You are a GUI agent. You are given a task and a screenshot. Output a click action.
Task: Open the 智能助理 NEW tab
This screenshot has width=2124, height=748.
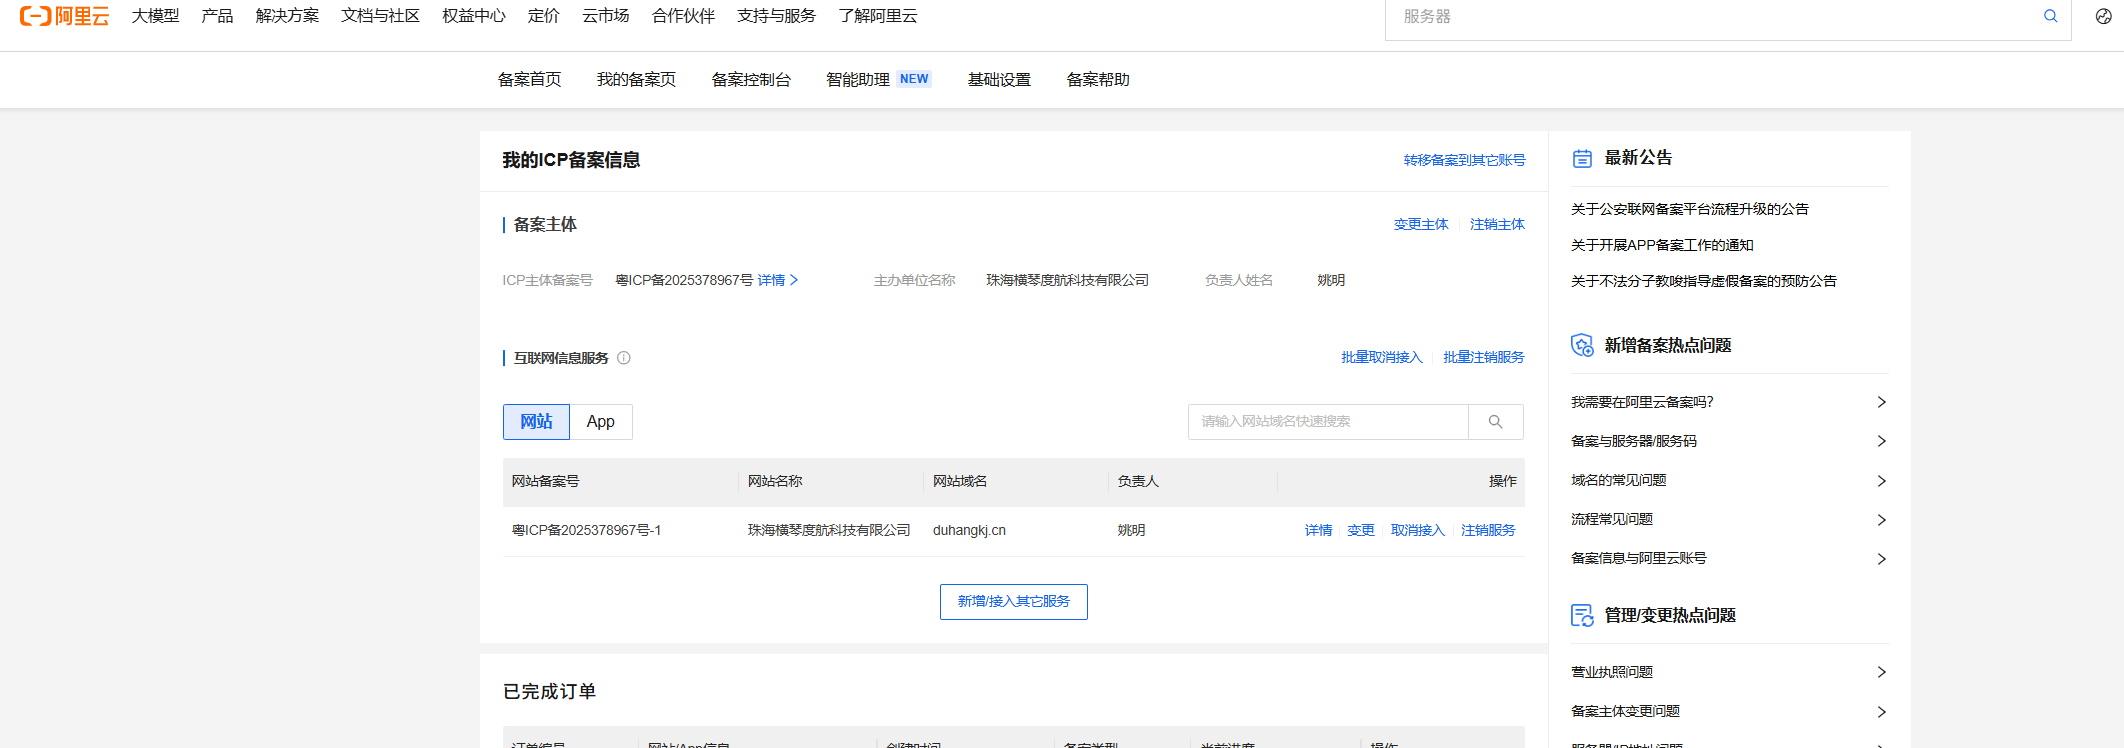tap(878, 80)
